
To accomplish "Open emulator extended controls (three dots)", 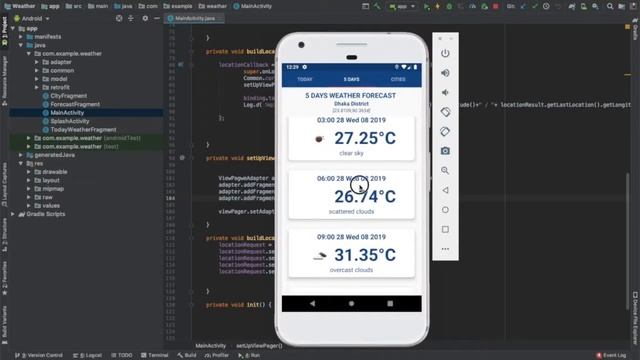I will (x=445, y=249).
